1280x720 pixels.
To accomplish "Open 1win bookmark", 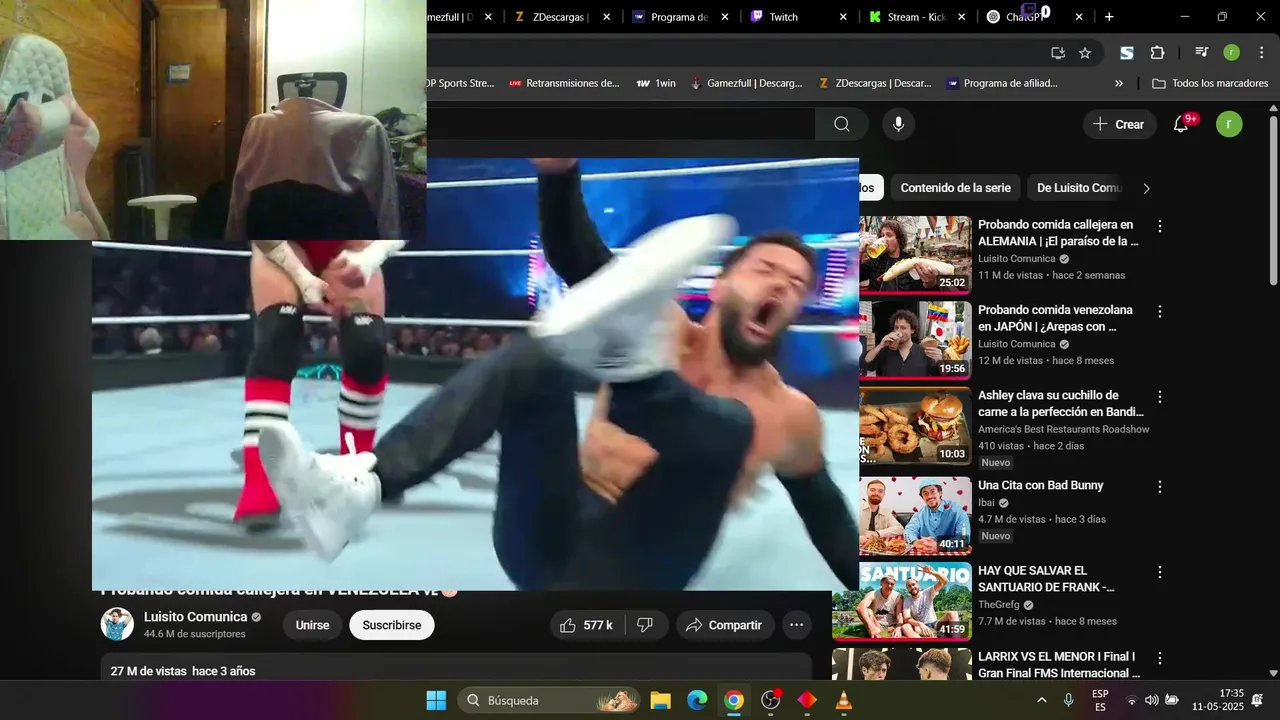I will pyautogui.click(x=656, y=83).
